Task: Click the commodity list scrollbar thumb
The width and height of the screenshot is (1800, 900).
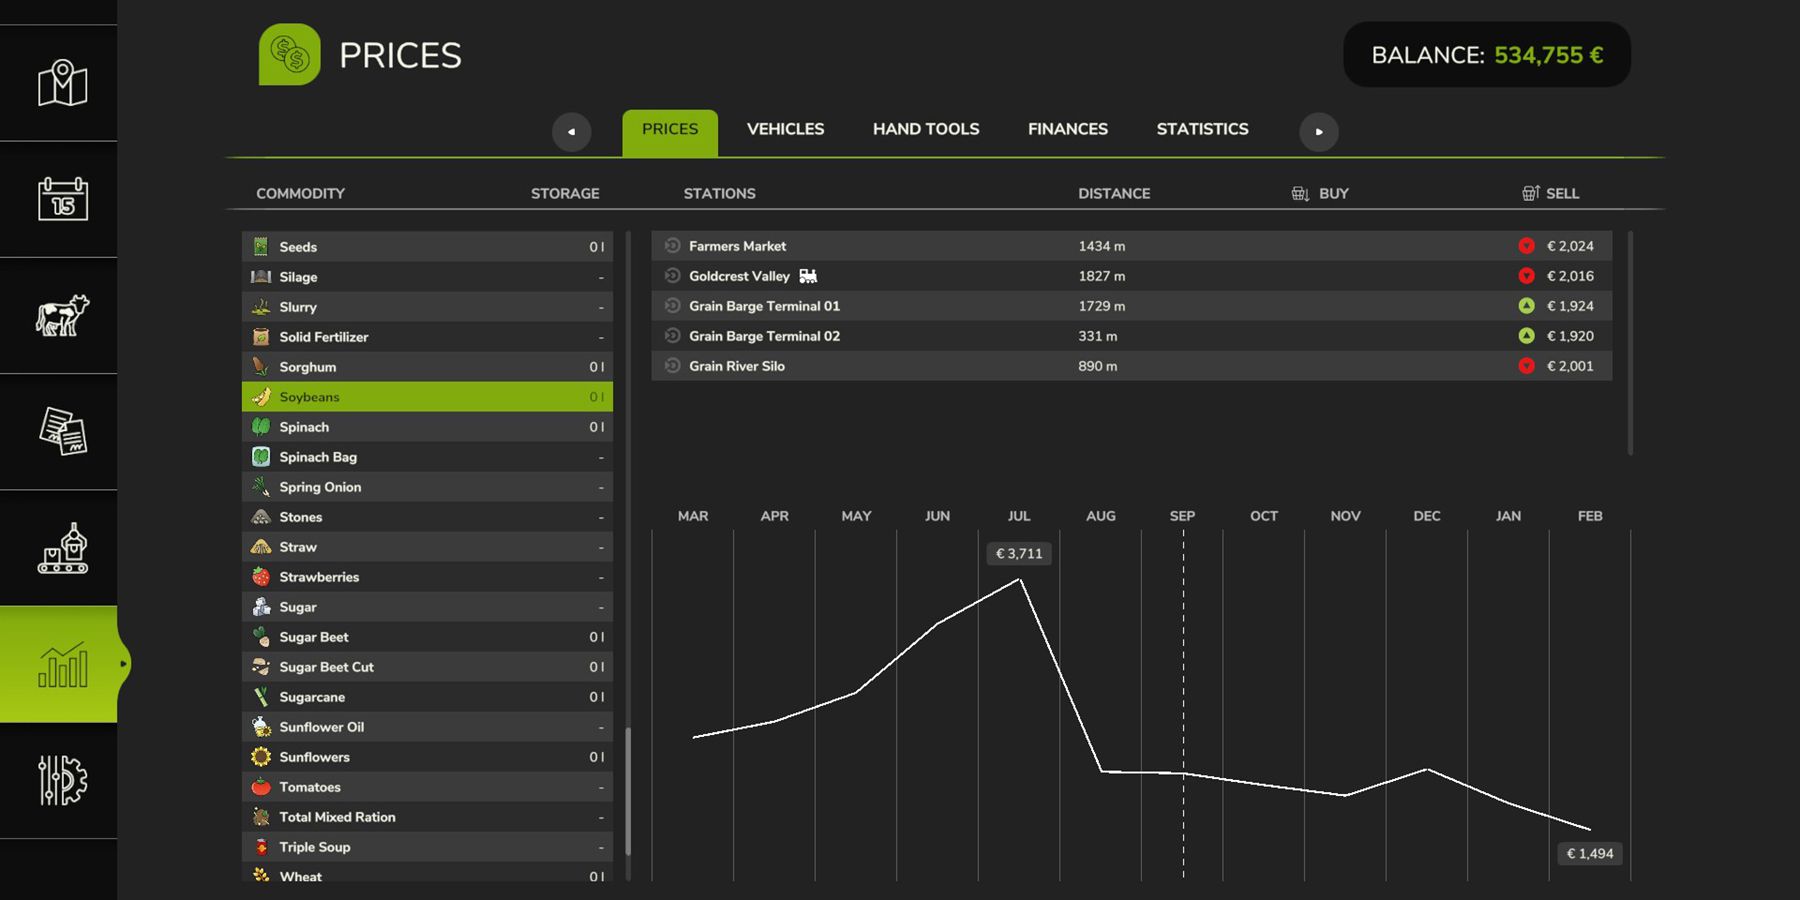Action: tap(628, 791)
